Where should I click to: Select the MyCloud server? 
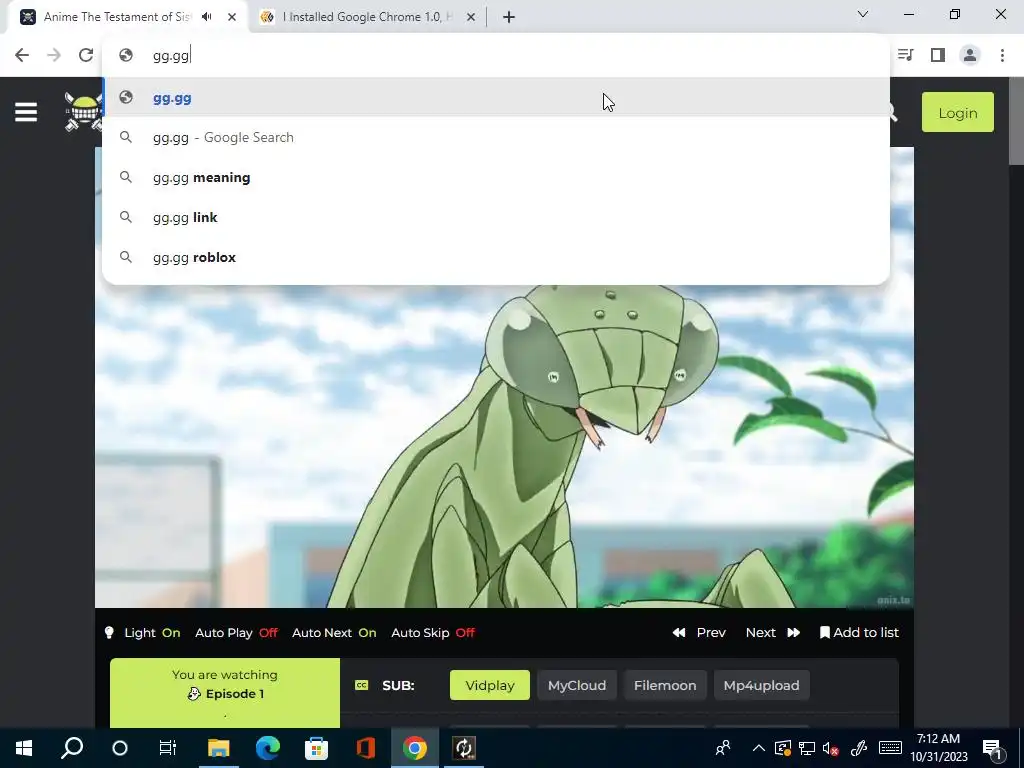[577, 685]
